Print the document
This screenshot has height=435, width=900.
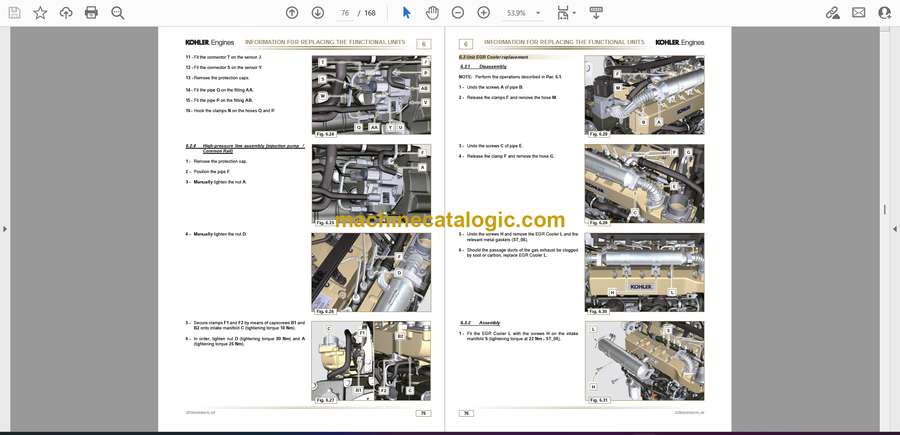(91, 13)
